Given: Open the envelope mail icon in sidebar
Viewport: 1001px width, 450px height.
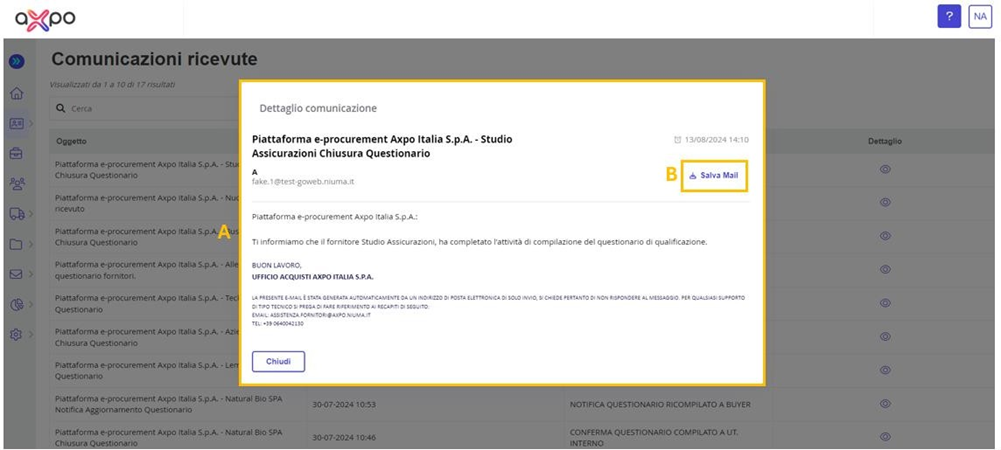Looking at the screenshot, I should point(17,274).
